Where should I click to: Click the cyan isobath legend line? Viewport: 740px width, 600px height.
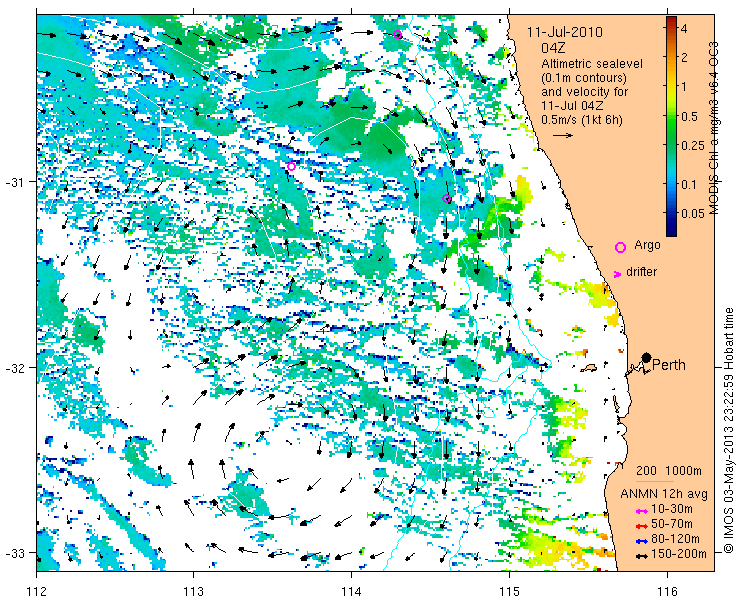655,481
